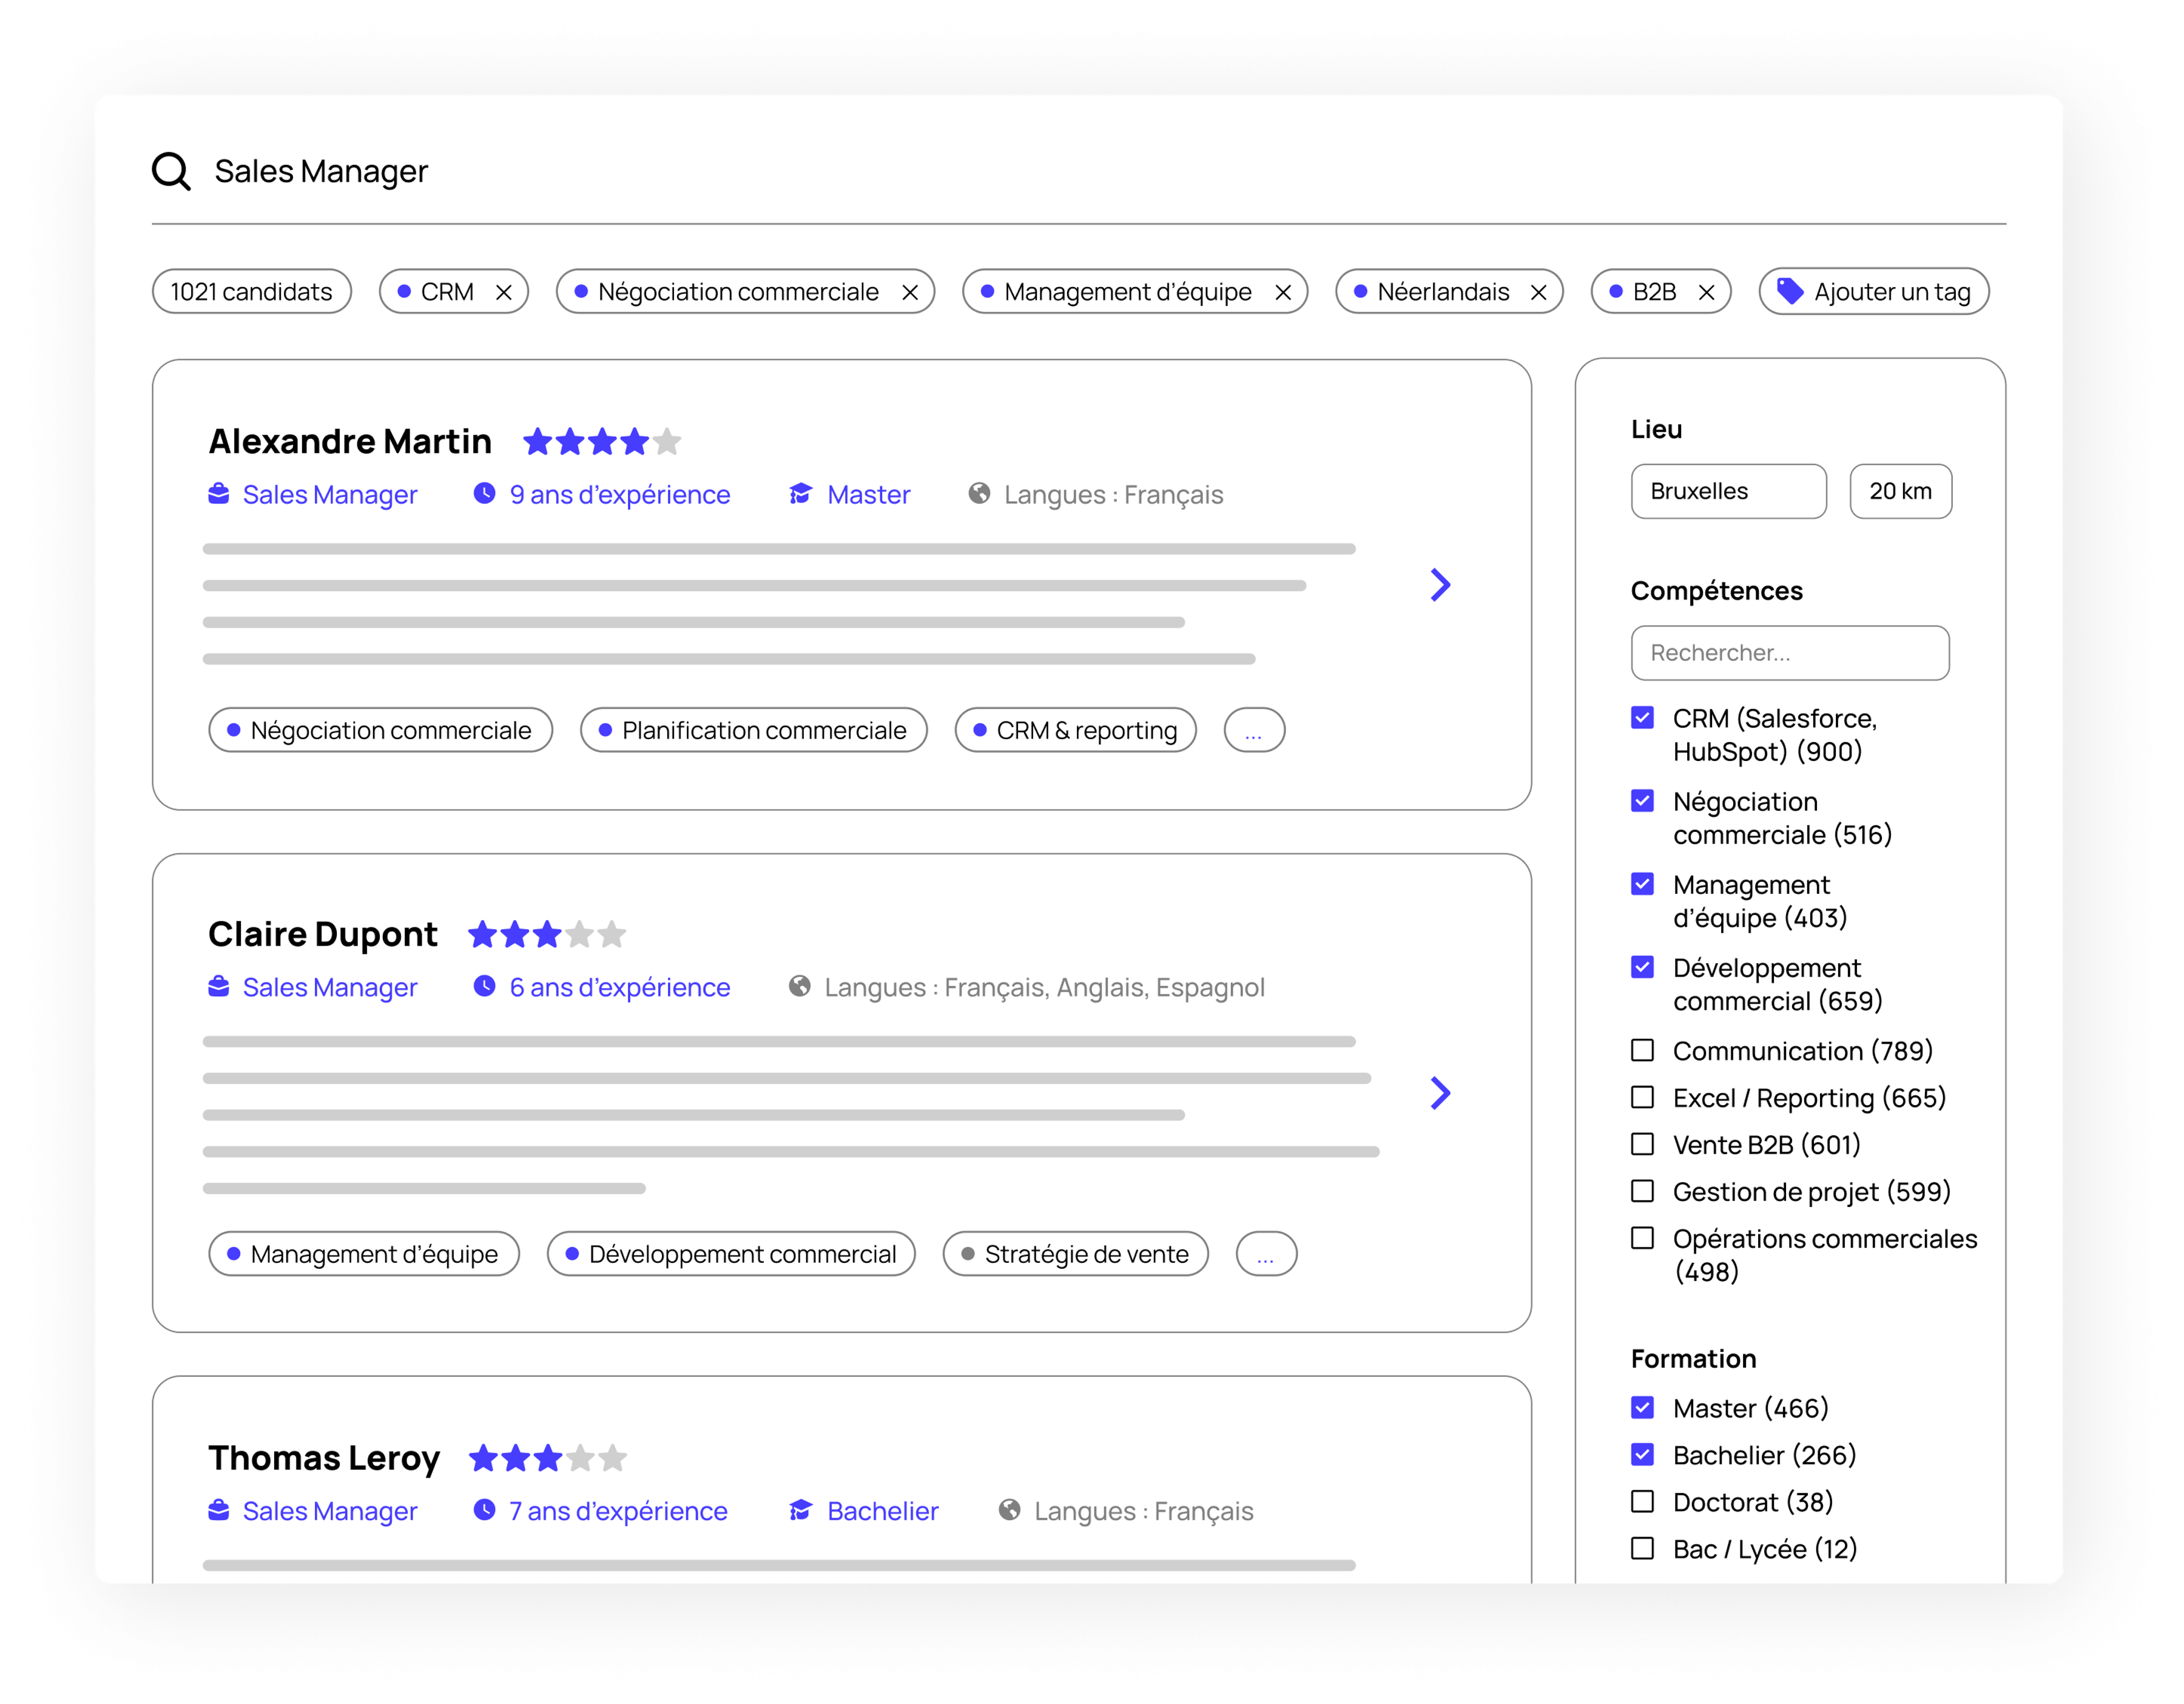The image size is (2184, 1704).
Task: Check Gestion de projet (599) checkbox
Action: click(x=1642, y=1191)
